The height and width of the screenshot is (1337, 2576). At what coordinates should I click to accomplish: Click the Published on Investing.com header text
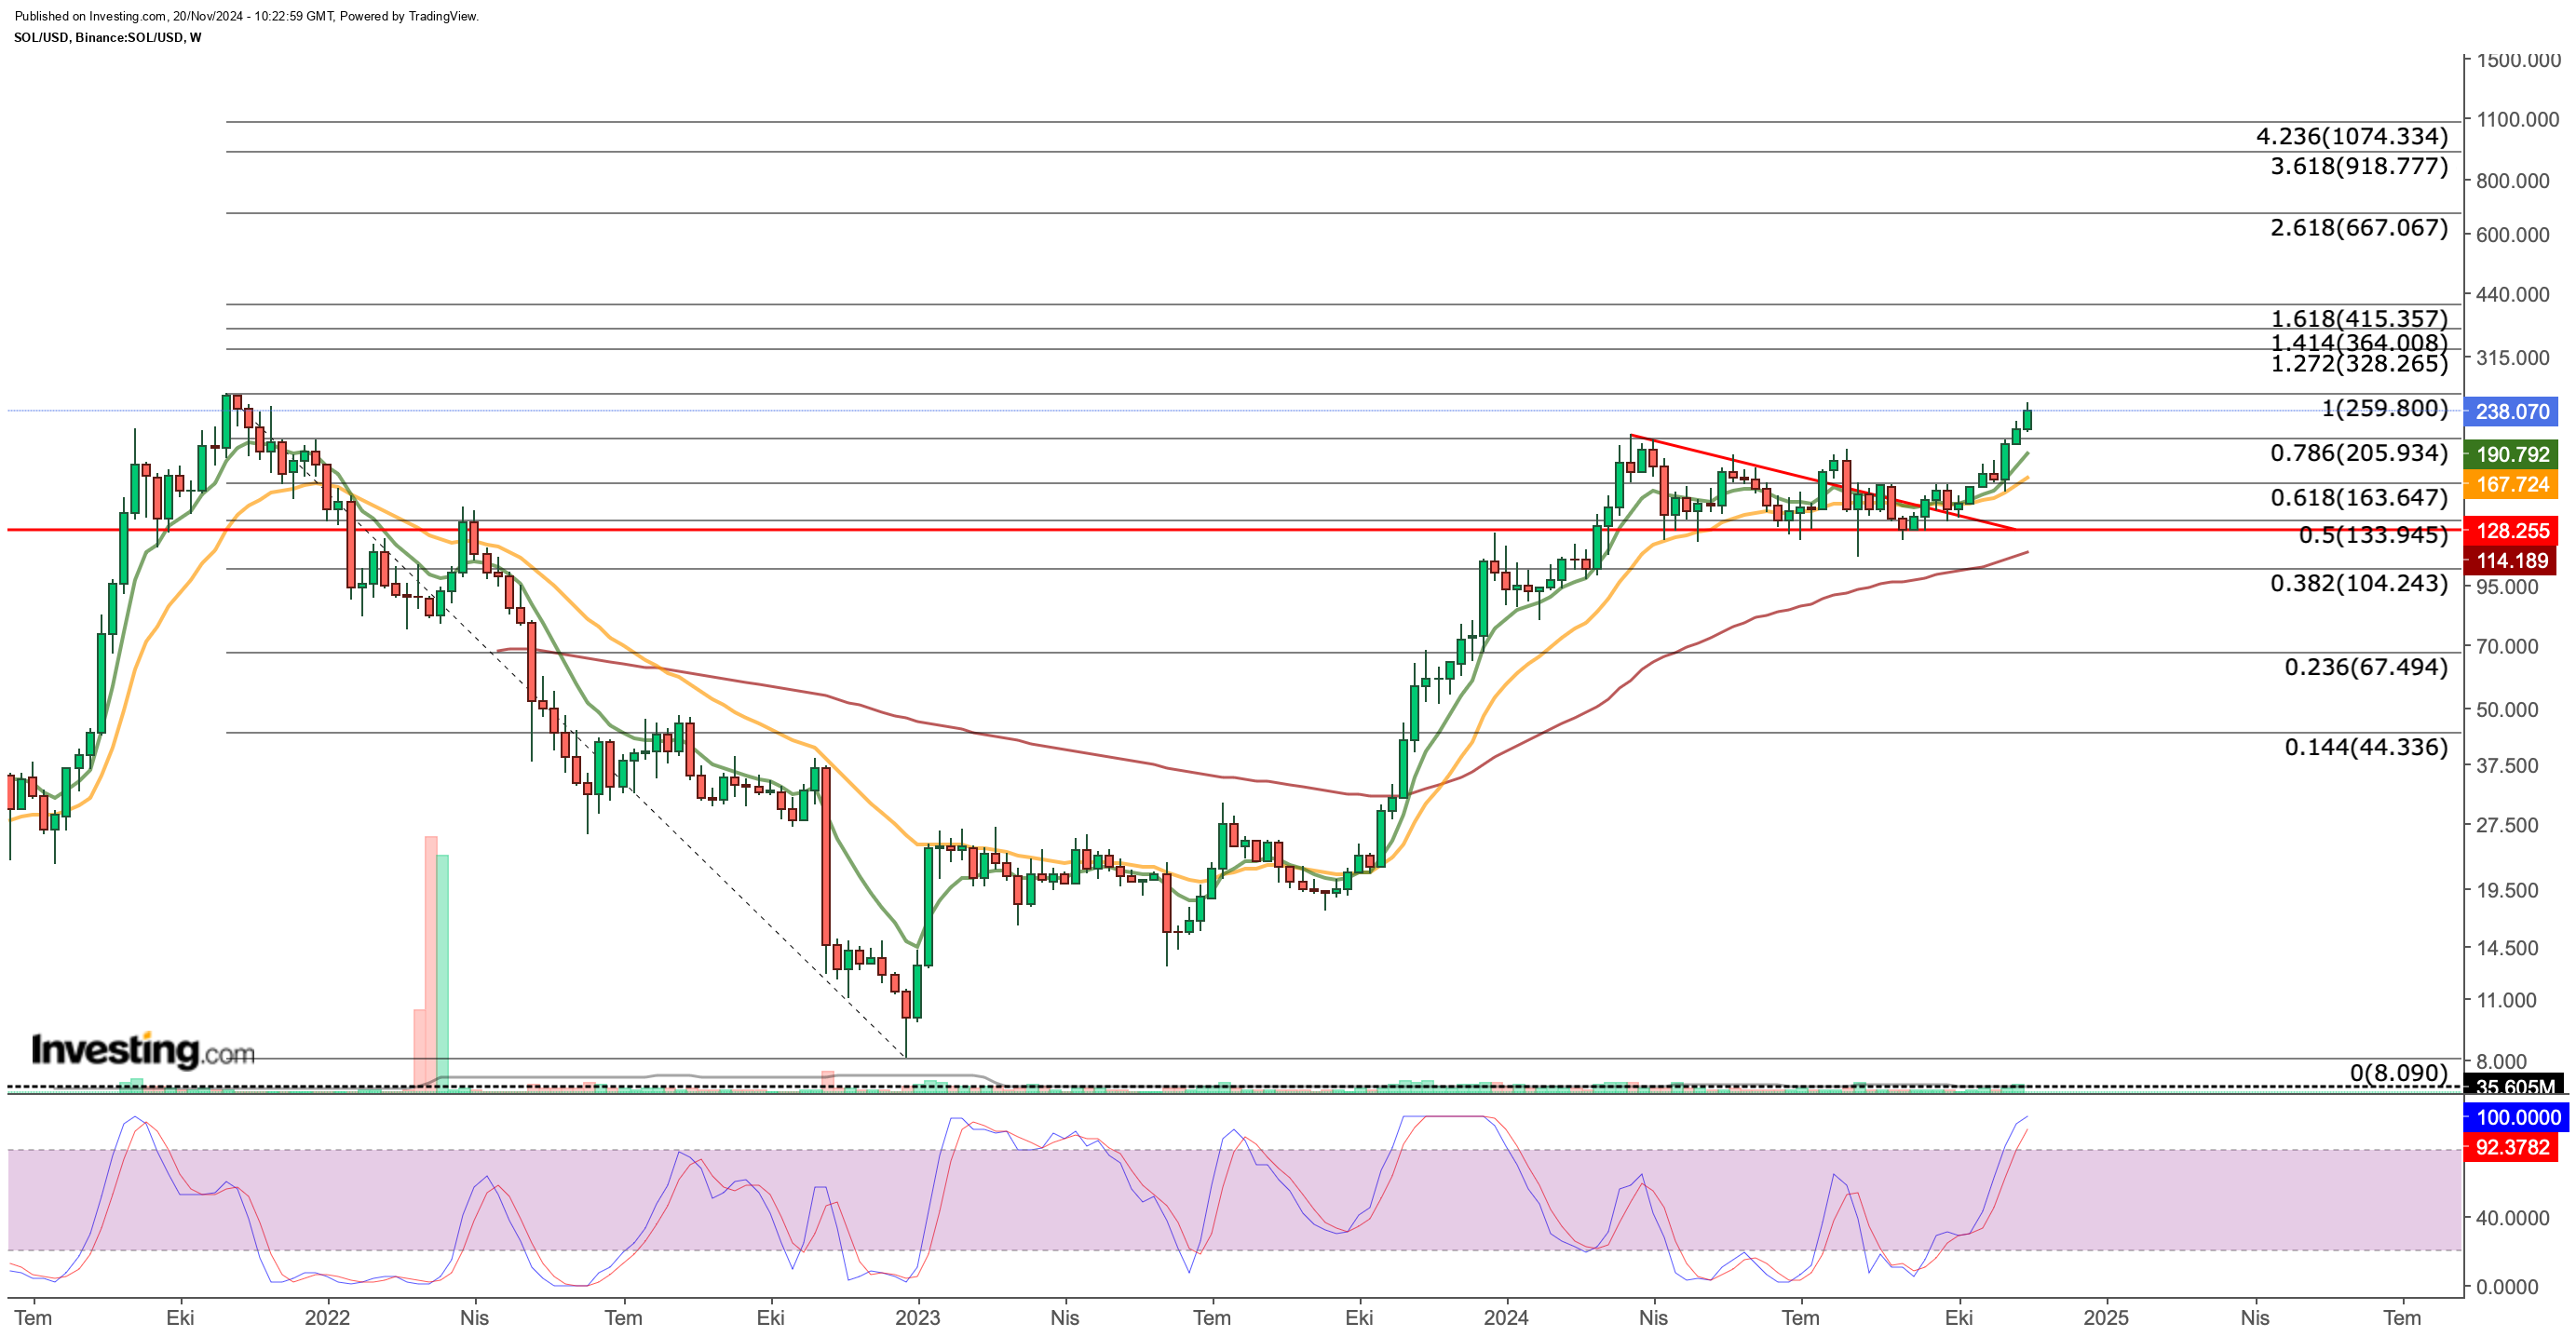pos(247,16)
